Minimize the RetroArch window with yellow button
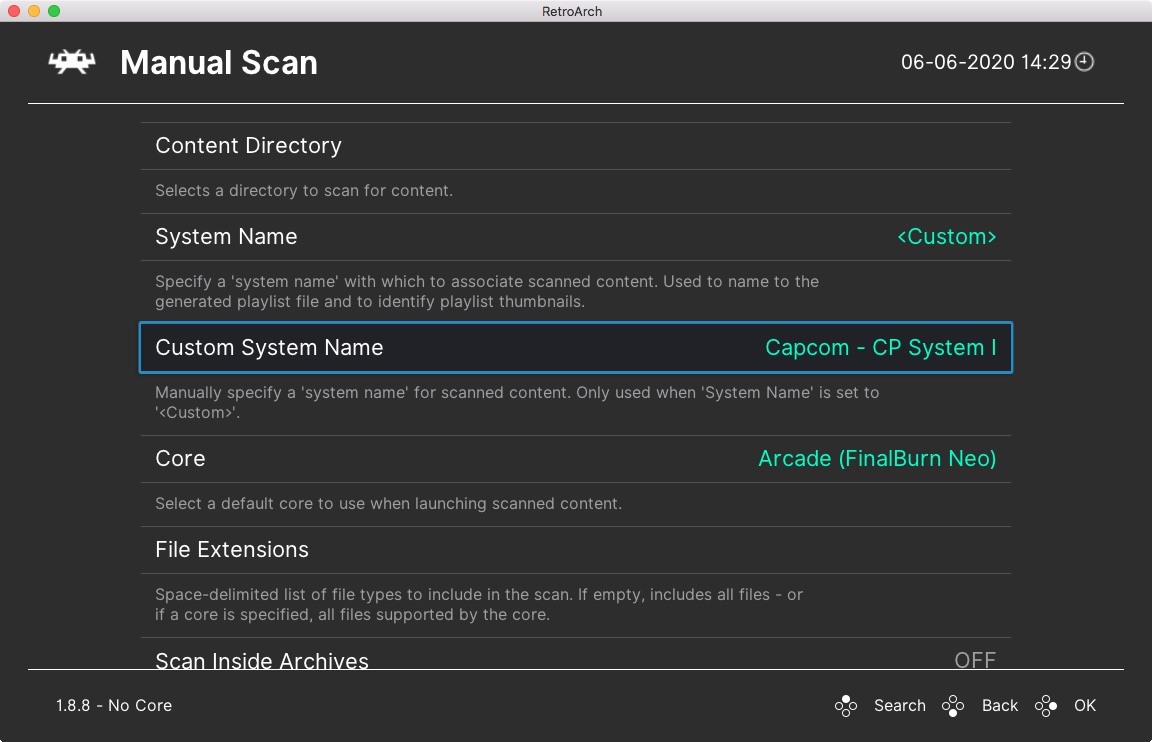 pyautogui.click(x=34, y=11)
